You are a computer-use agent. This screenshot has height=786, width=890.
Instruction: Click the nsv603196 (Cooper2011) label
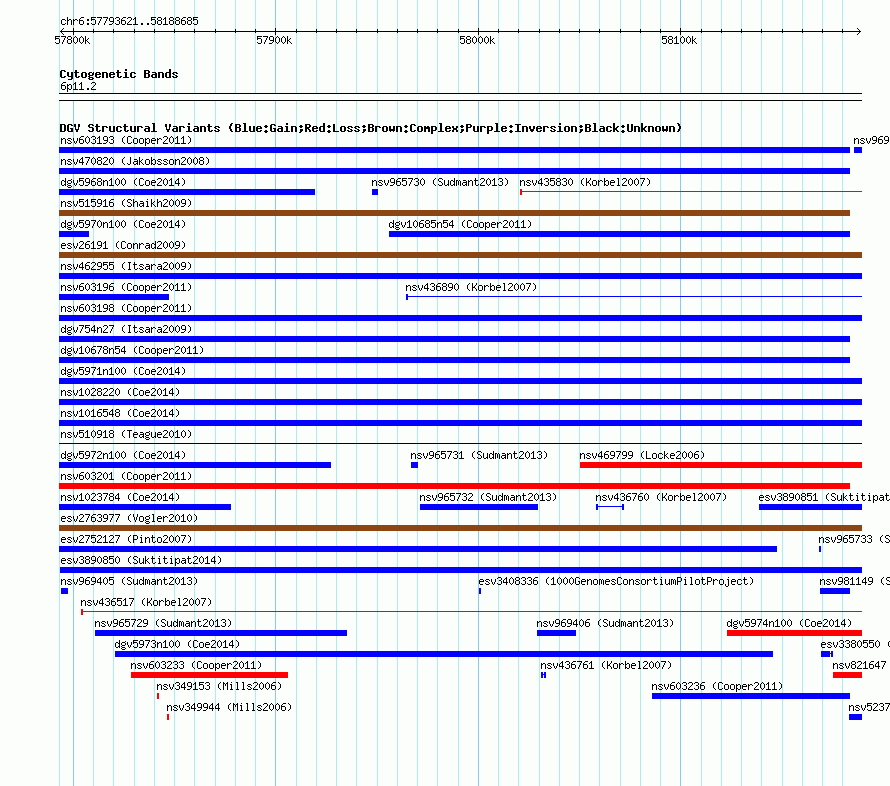126,287
